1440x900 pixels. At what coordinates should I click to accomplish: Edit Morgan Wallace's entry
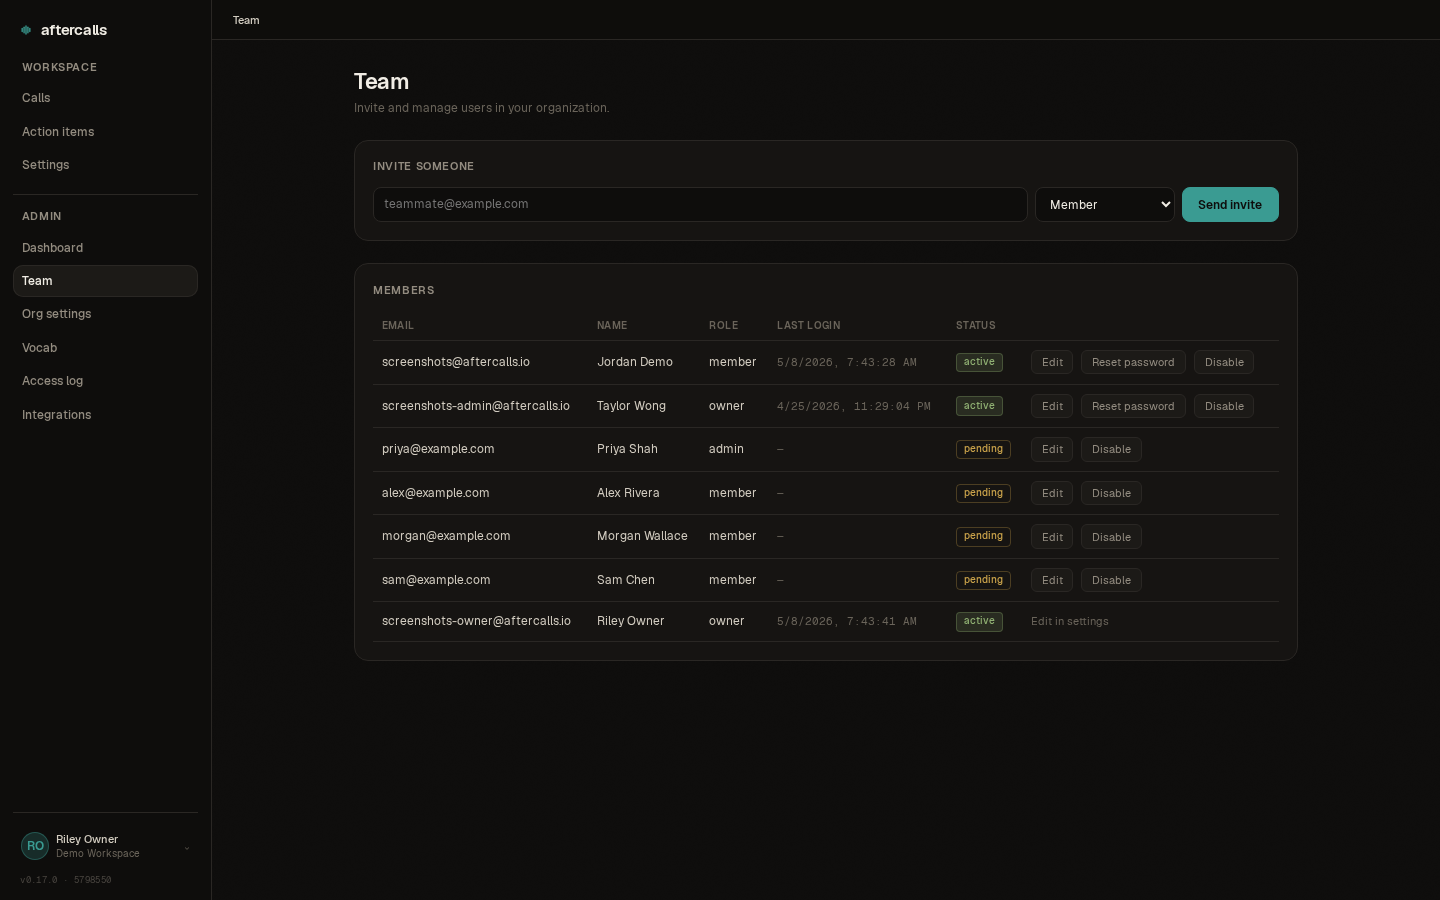click(x=1052, y=537)
